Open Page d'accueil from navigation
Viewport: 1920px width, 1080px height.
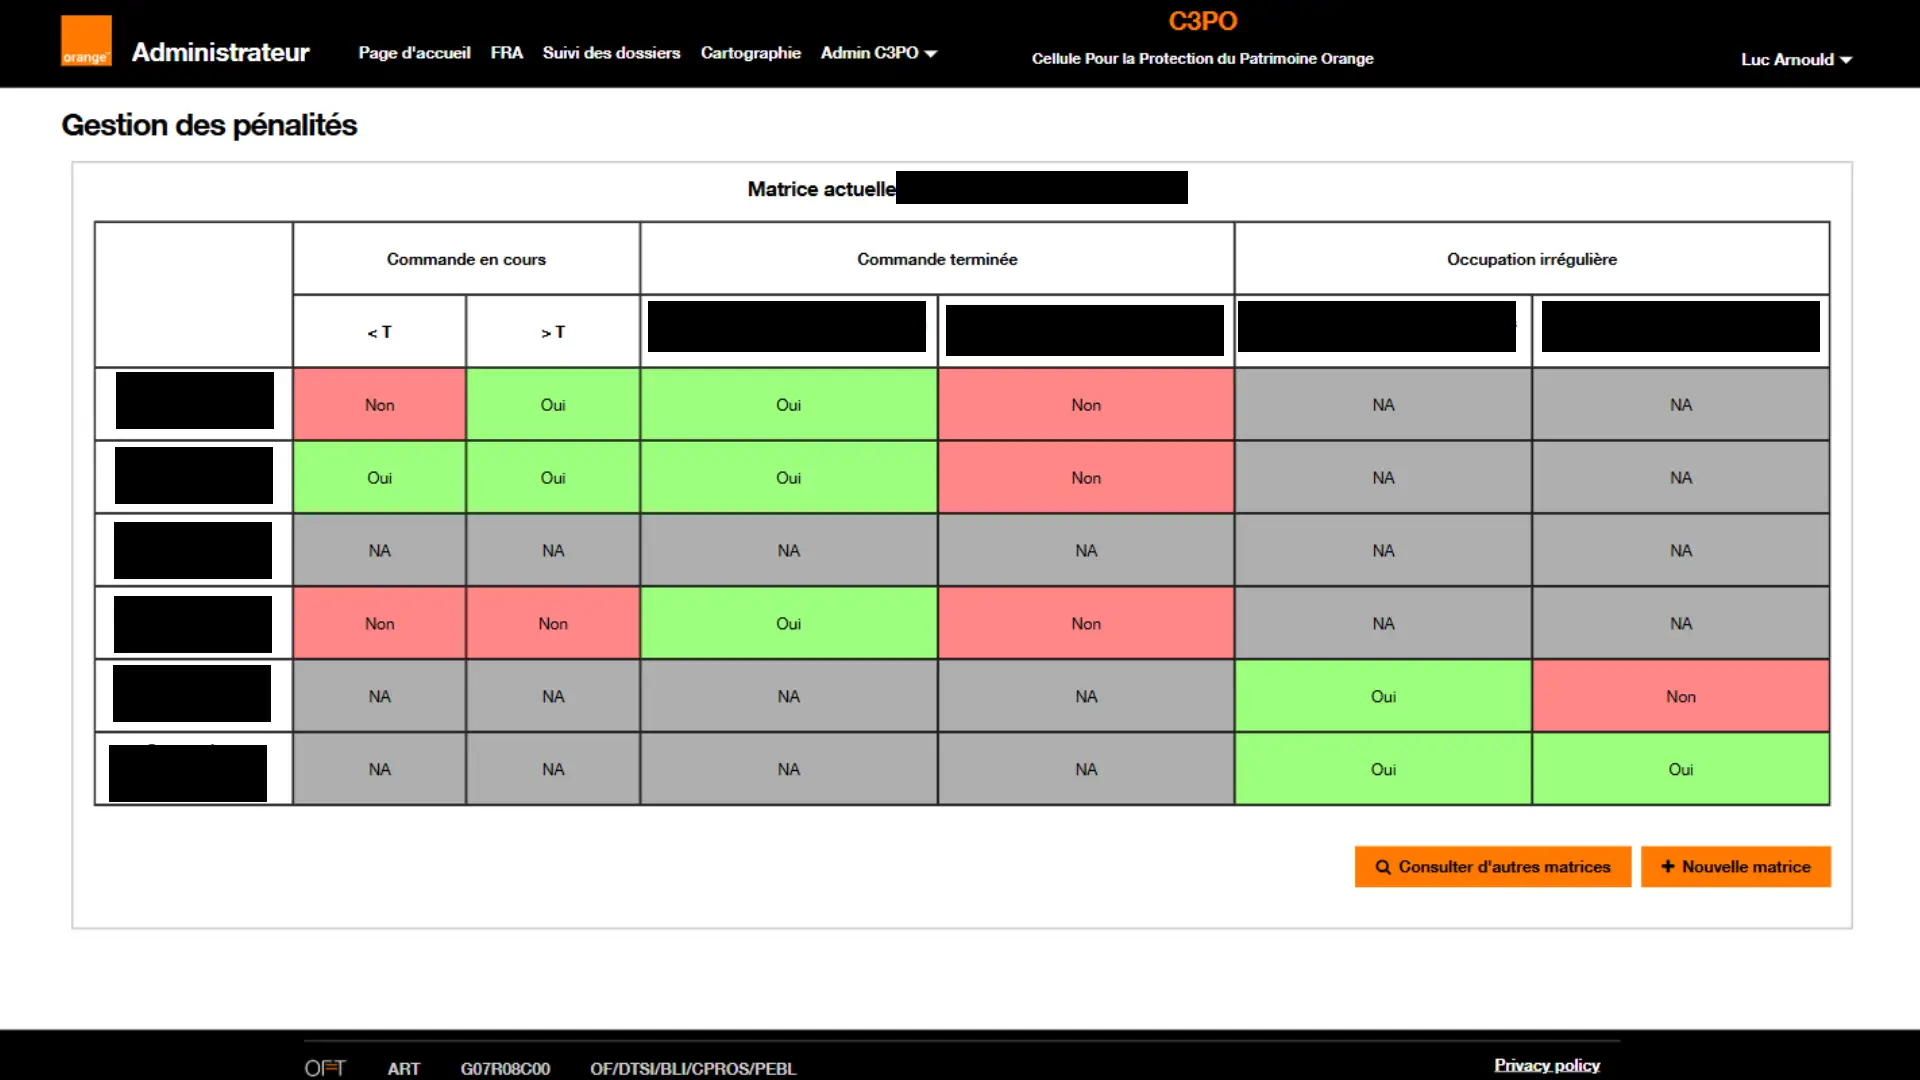click(x=414, y=53)
